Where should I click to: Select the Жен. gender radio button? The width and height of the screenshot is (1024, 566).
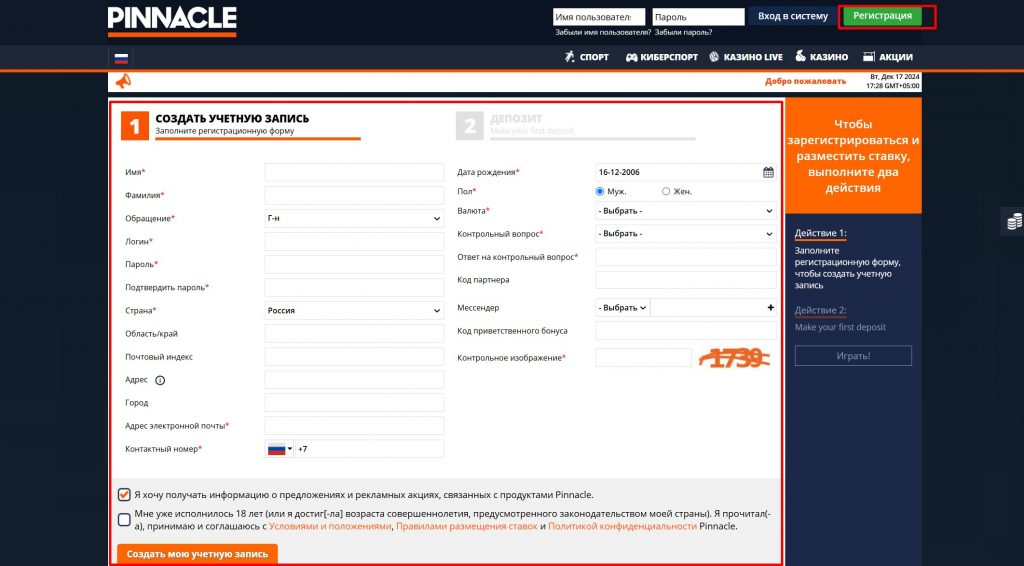(x=665, y=191)
